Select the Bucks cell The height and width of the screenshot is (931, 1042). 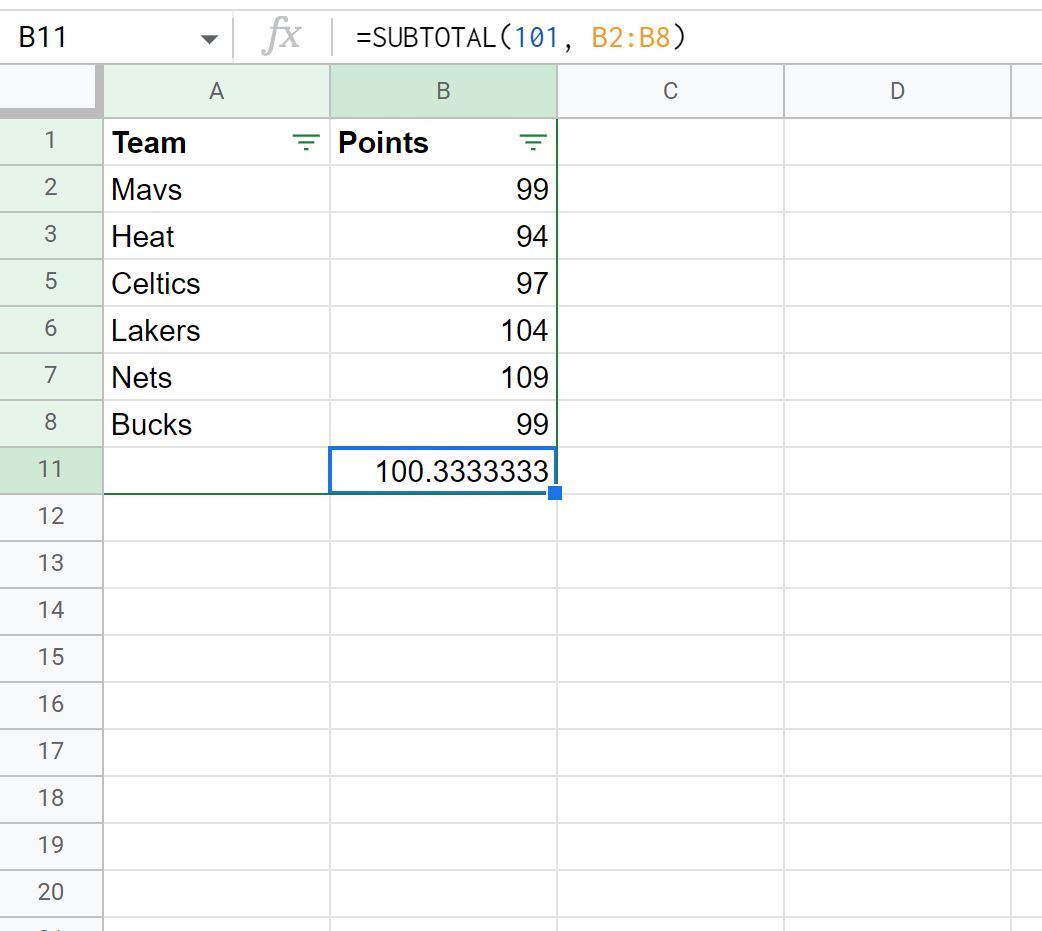[x=217, y=423]
